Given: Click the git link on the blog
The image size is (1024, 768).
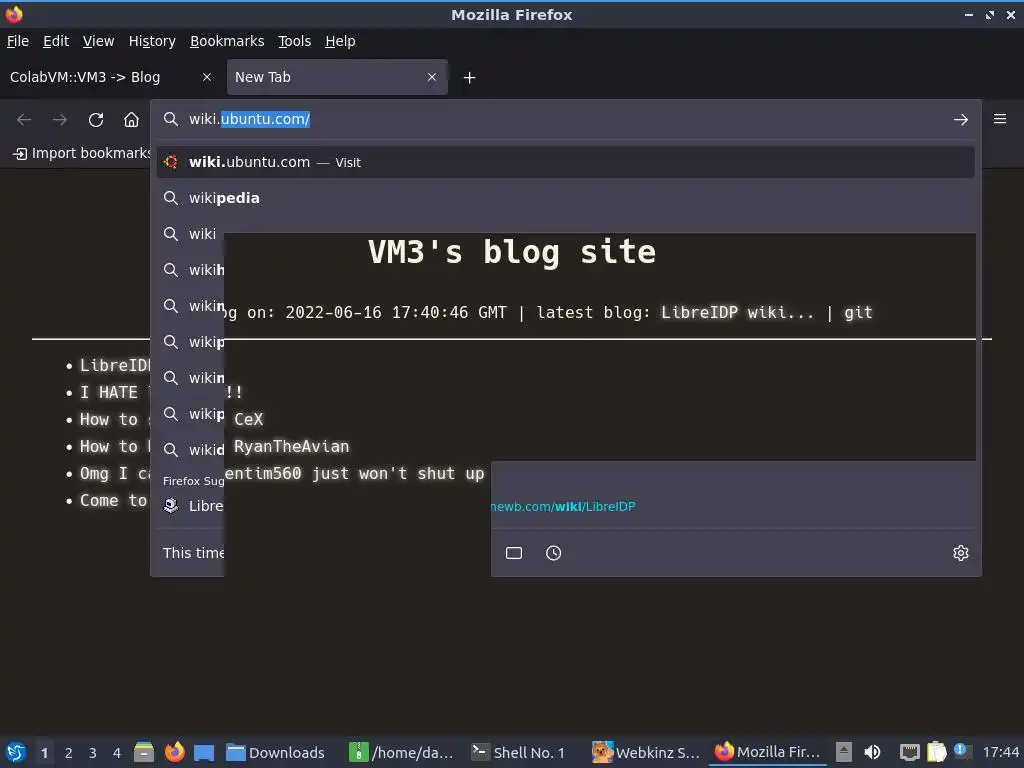Looking at the screenshot, I should (858, 313).
